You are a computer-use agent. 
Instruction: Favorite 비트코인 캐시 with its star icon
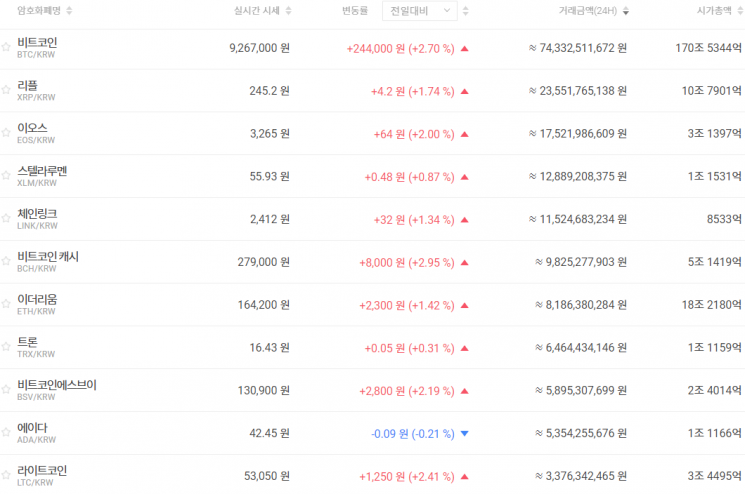6,261
